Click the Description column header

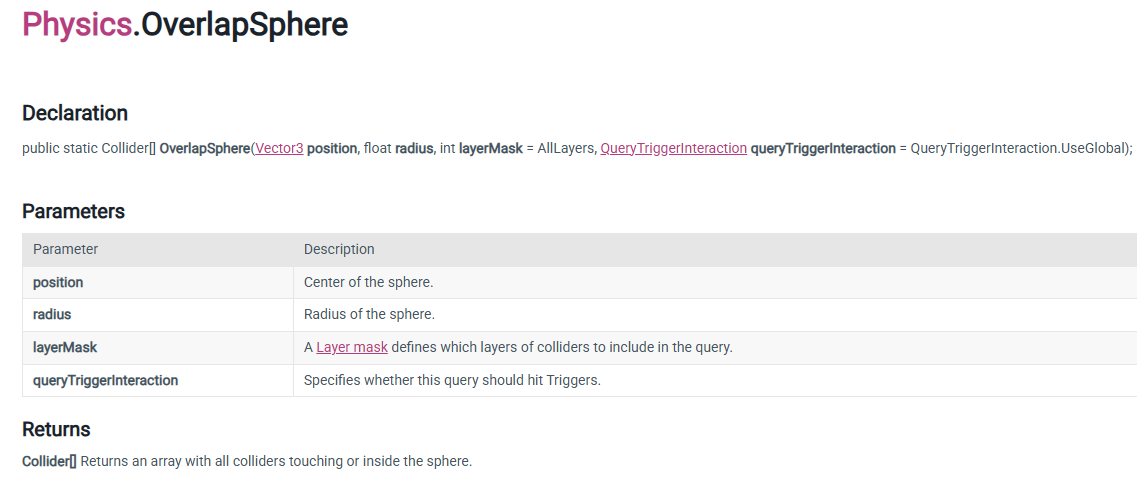click(x=339, y=249)
